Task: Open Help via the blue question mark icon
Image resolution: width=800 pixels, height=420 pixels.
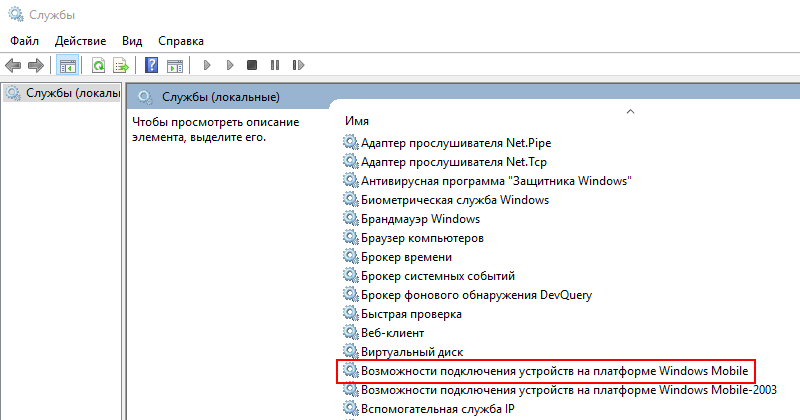Action: [x=152, y=65]
